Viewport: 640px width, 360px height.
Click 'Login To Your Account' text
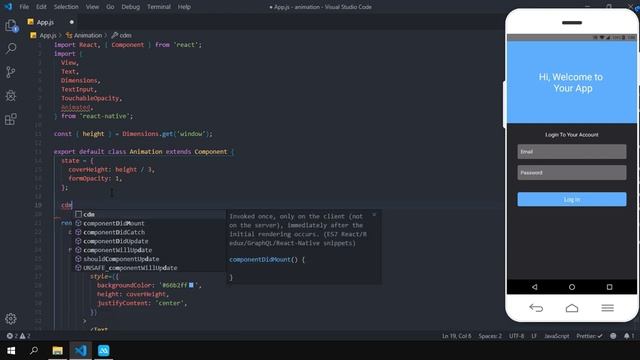click(572, 135)
